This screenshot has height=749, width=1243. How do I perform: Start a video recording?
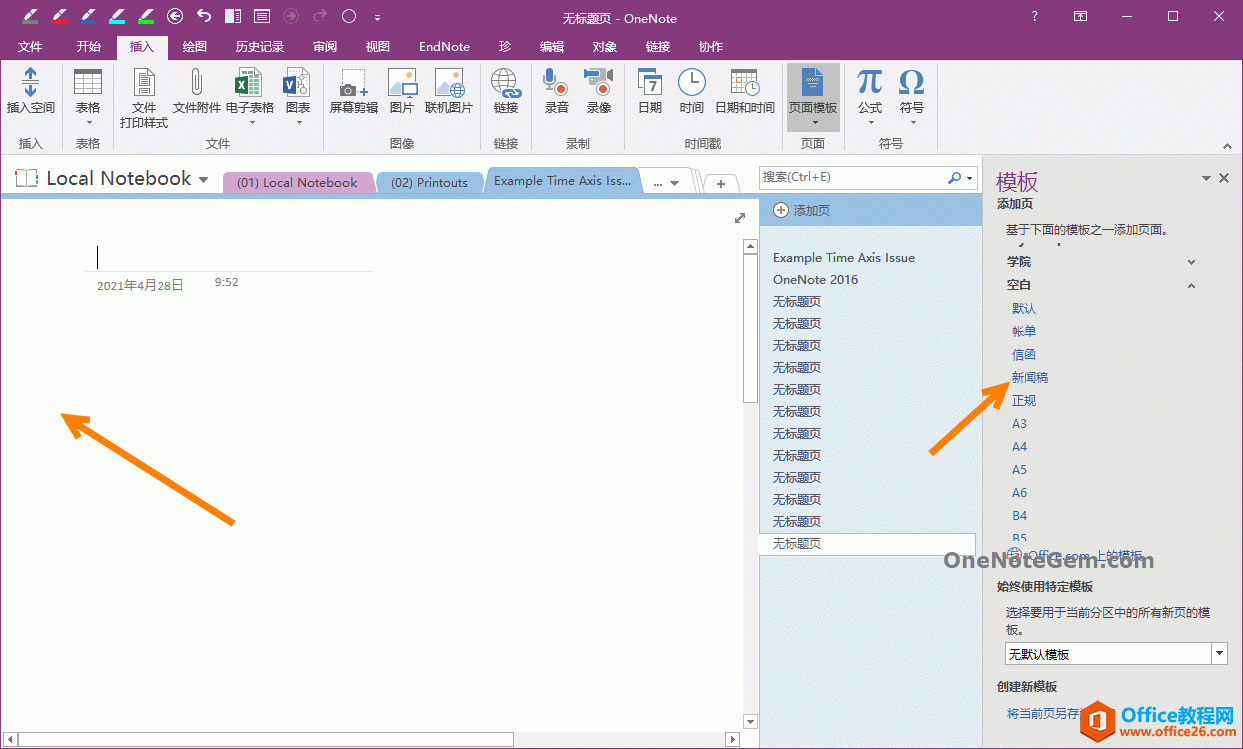click(x=598, y=95)
